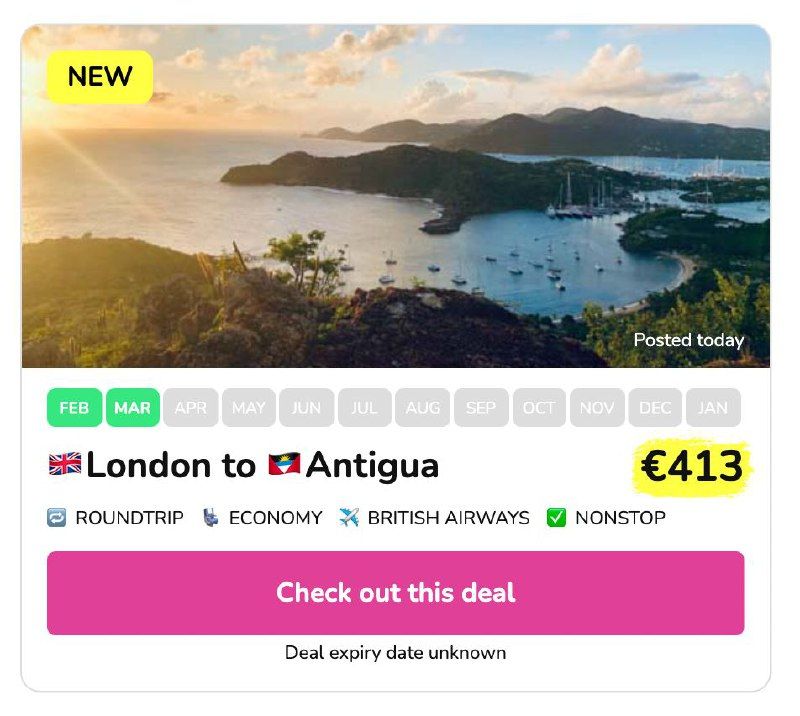Pick the JAN month chip

pyautogui.click(x=713, y=407)
